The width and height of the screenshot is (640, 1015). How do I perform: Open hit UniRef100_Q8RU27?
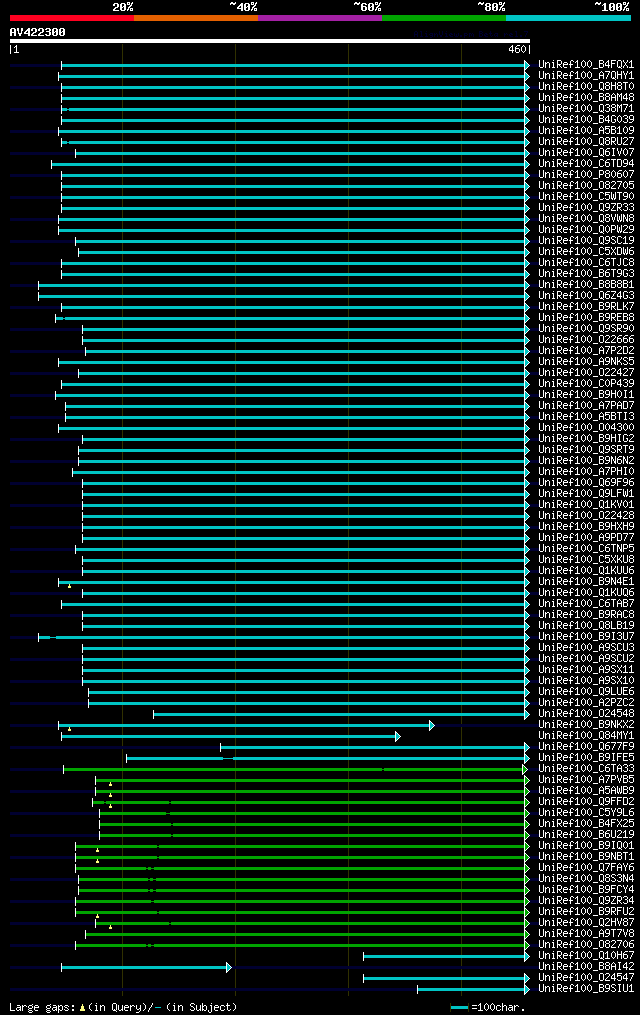(586, 142)
